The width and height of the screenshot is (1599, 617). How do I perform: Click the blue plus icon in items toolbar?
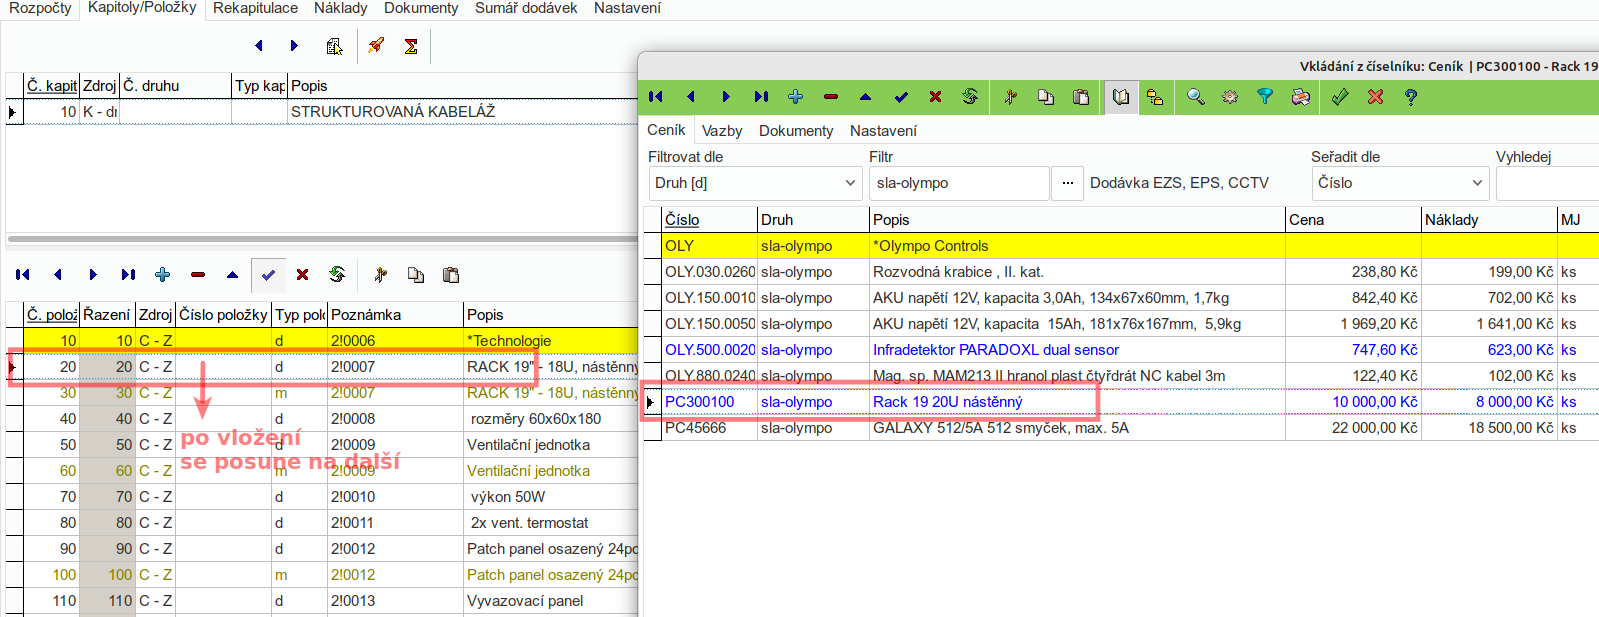coord(163,275)
